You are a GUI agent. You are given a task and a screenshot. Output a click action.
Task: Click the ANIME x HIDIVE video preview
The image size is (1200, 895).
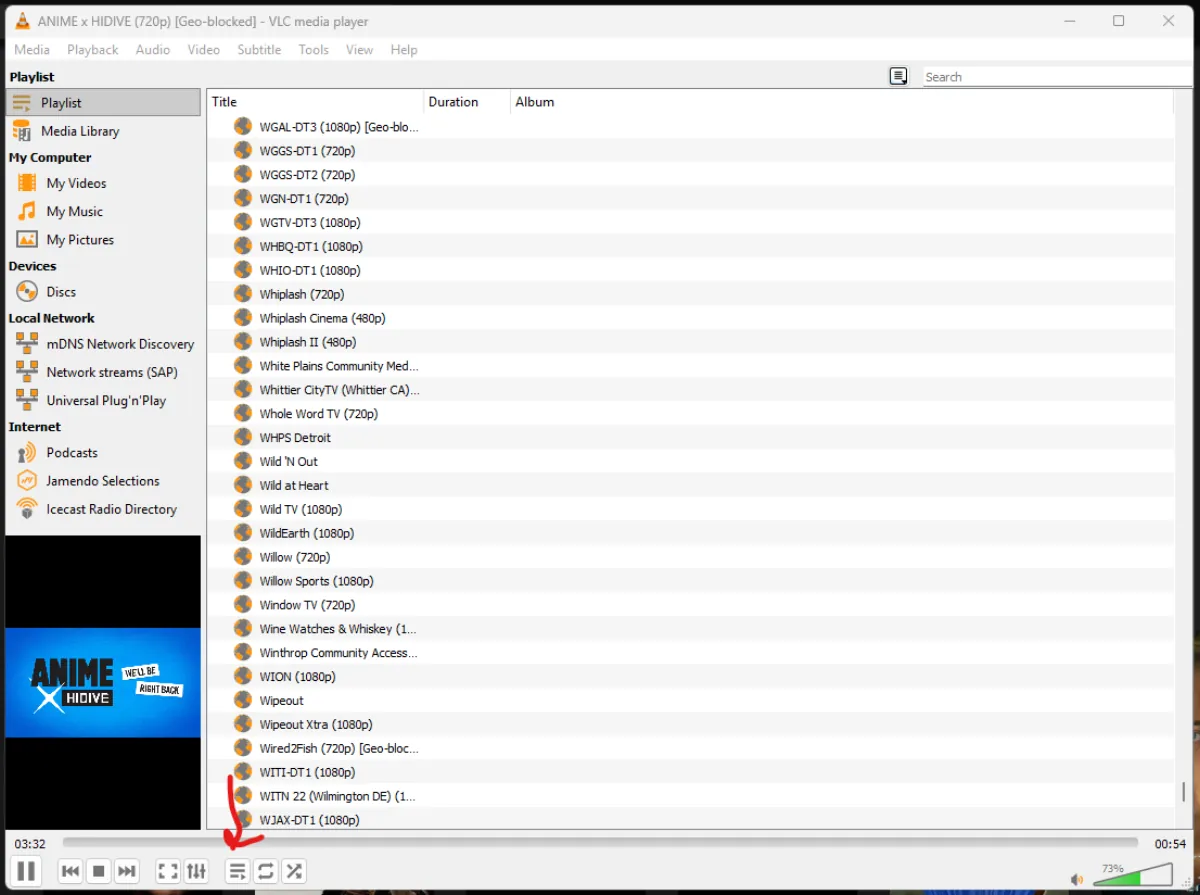click(x=103, y=682)
